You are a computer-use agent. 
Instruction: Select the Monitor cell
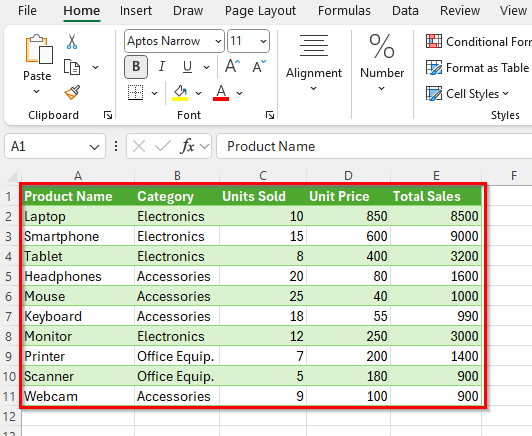click(x=78, y=336)
